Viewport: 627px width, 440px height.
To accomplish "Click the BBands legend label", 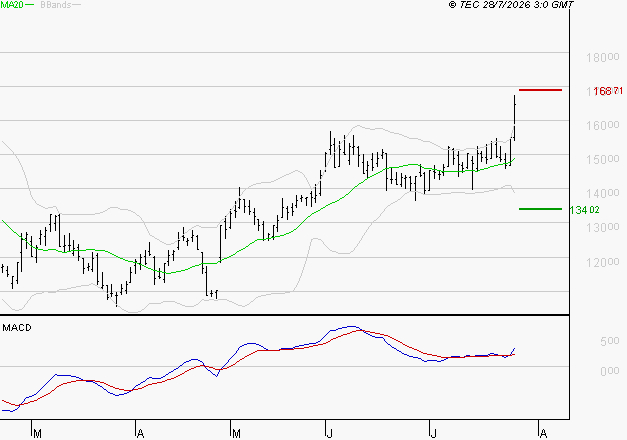I will click(56, 5).
